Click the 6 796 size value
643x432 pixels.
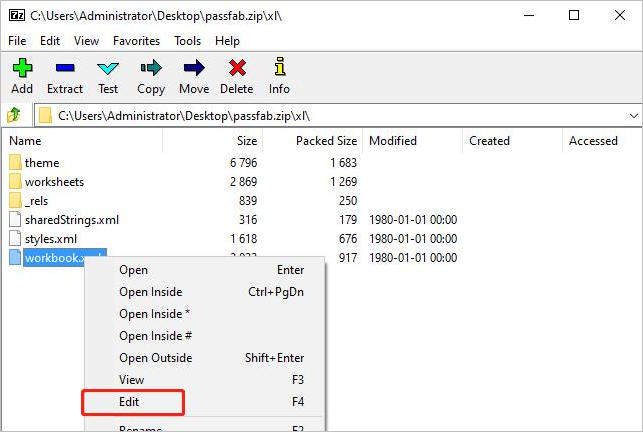click(244, 163)
